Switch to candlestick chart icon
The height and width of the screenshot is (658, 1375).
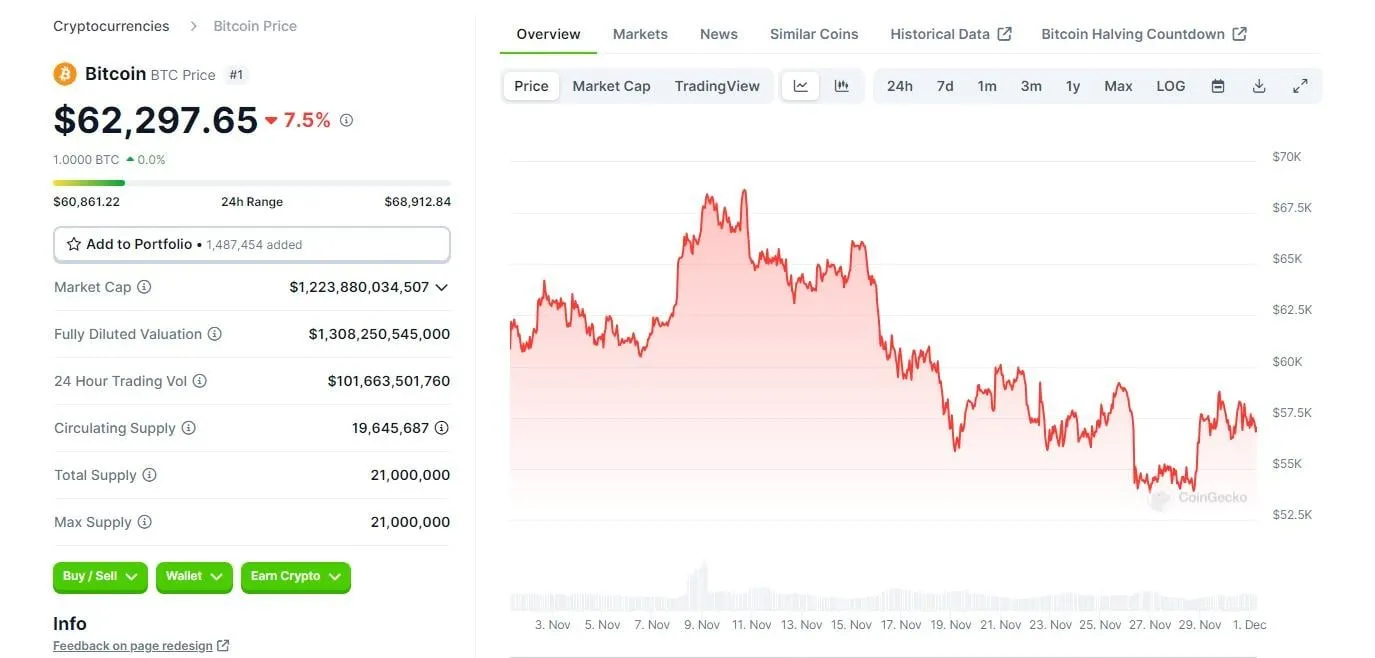tap(842, 86)
